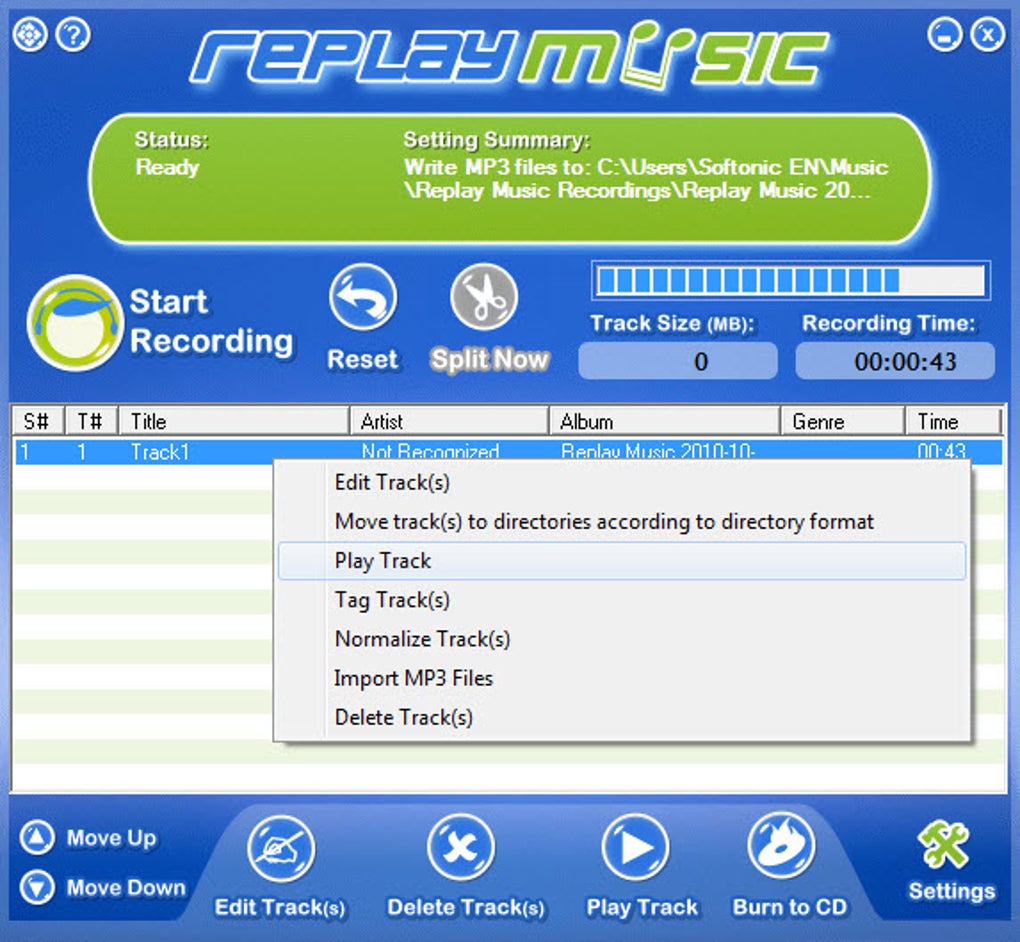Sort by the S# column header

pos(38,422)
